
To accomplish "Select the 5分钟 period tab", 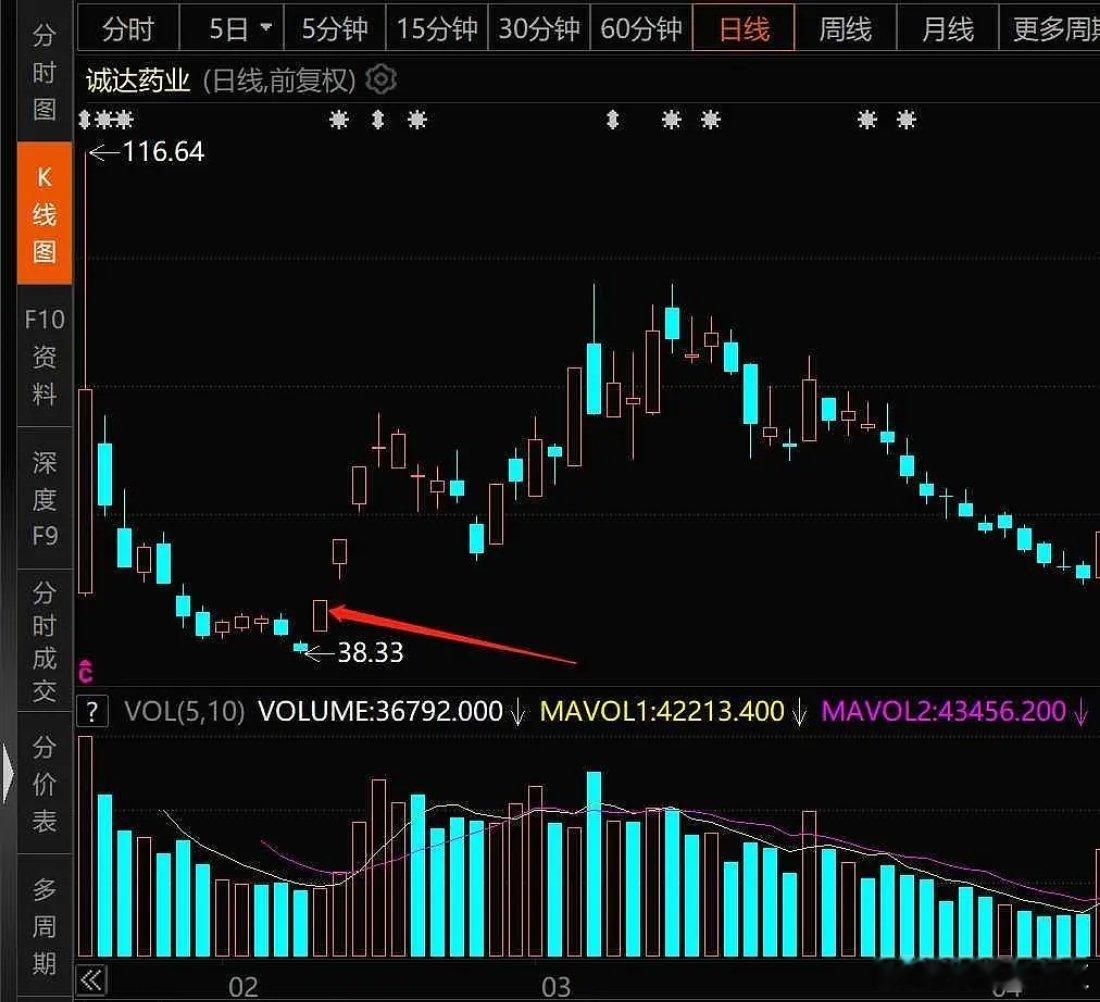I will click(335, 28).
